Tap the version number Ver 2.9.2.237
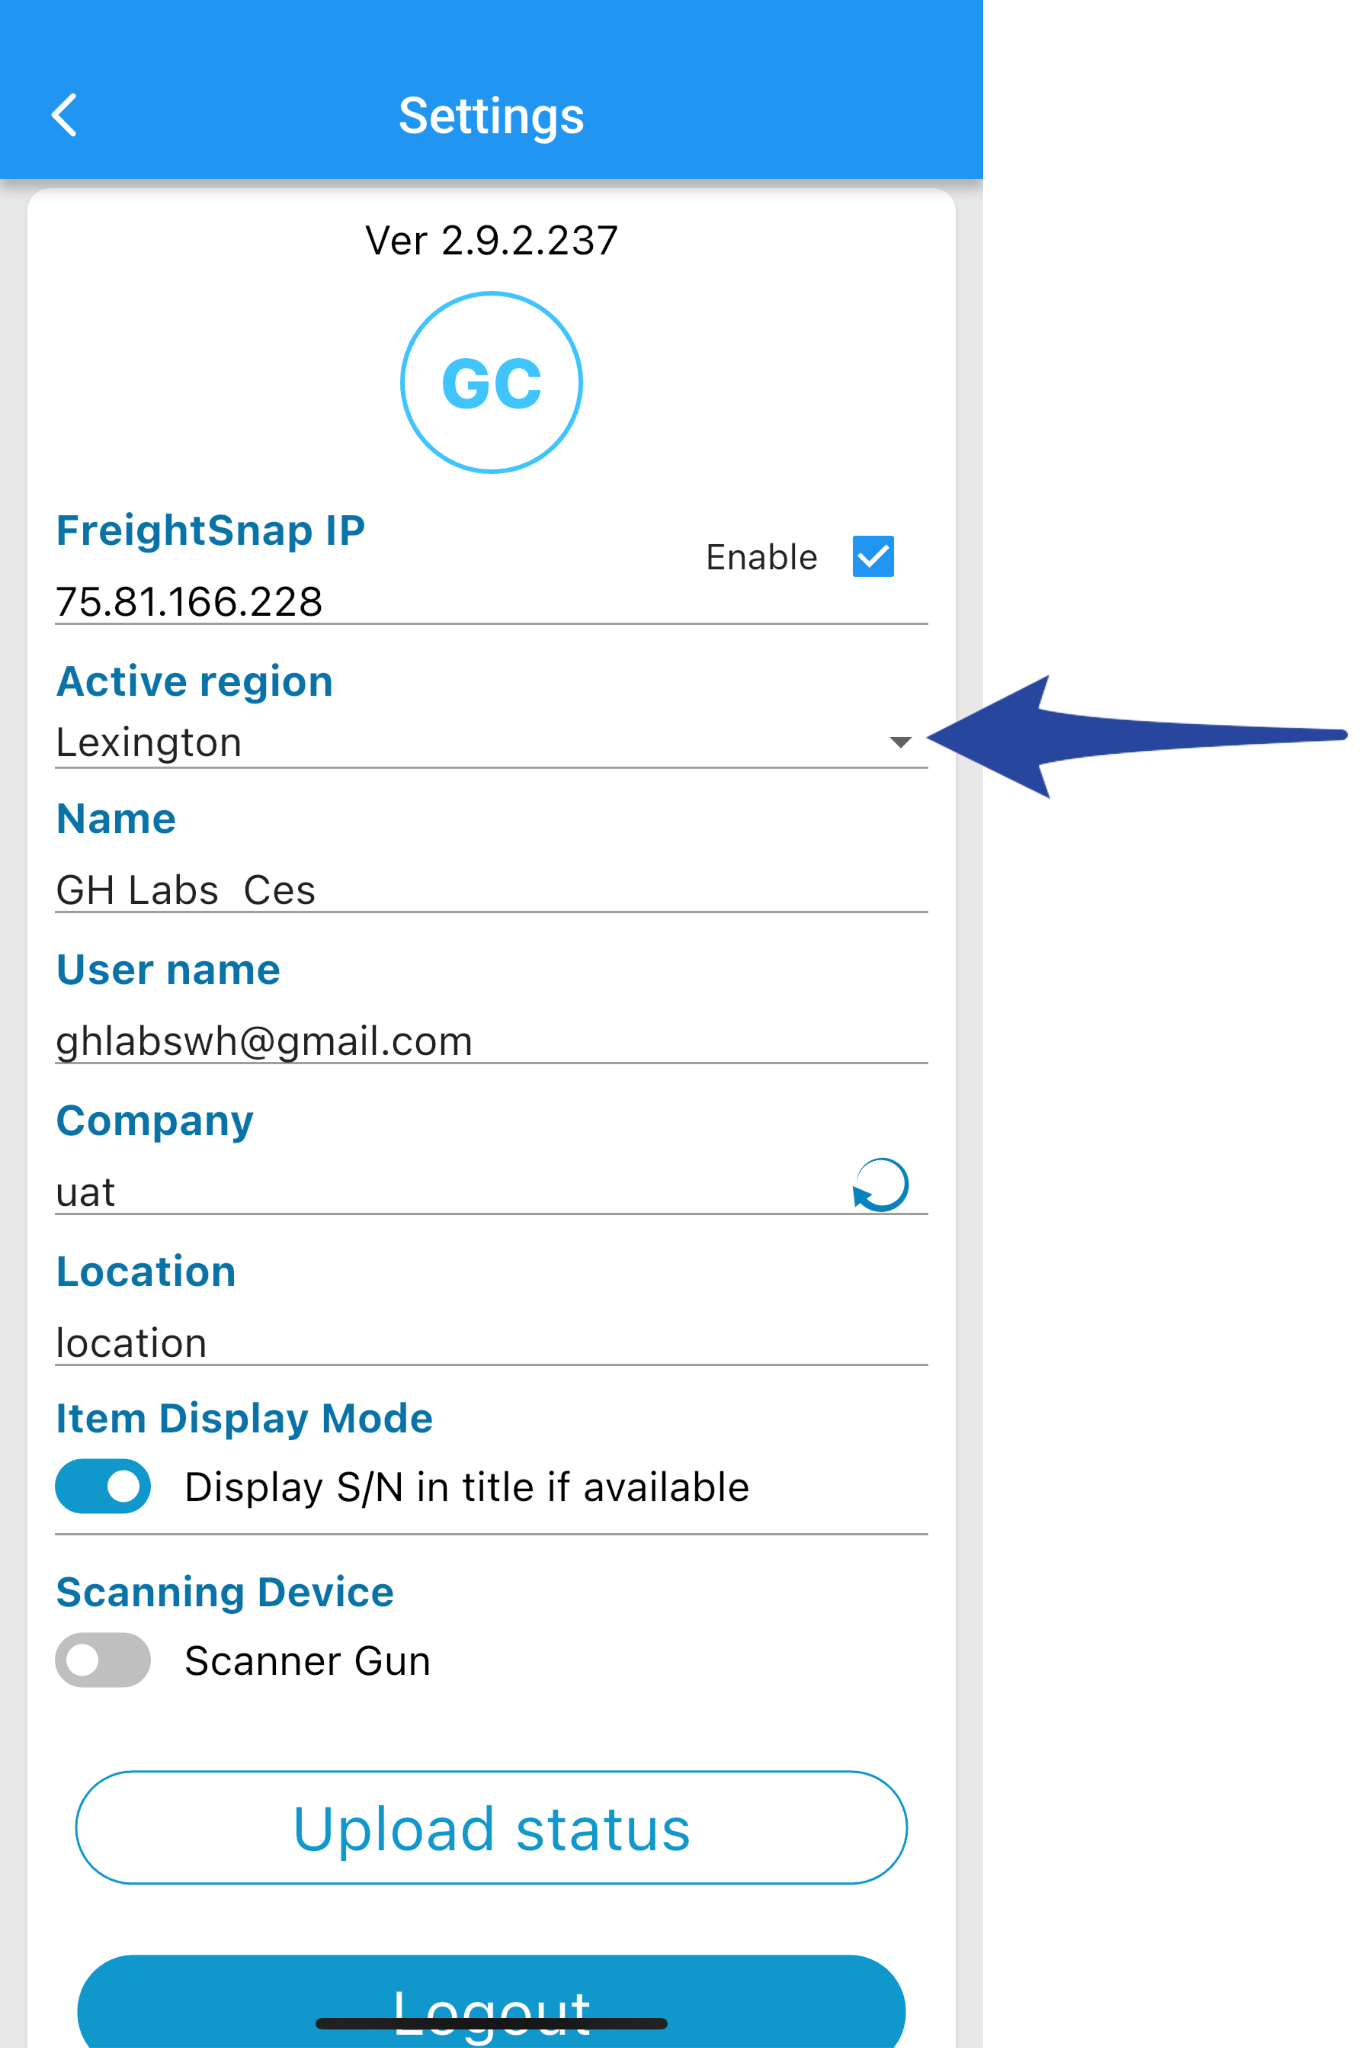The image size is (1360, 2048). [491, 241]
